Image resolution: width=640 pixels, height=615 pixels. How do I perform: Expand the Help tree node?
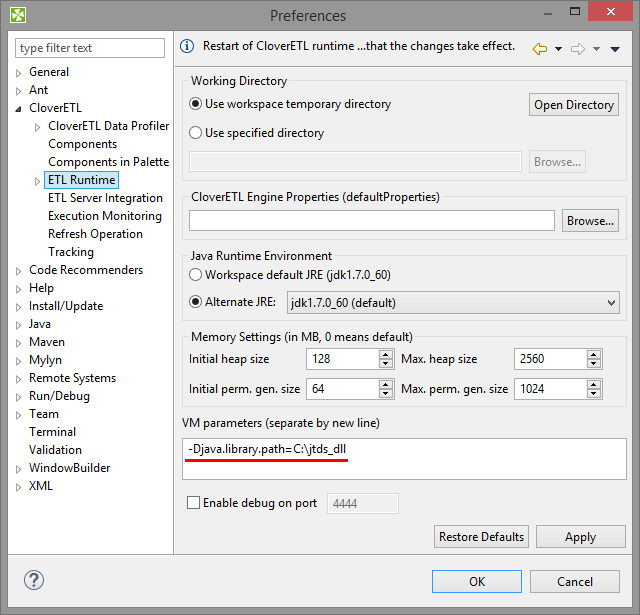[18, 289]
